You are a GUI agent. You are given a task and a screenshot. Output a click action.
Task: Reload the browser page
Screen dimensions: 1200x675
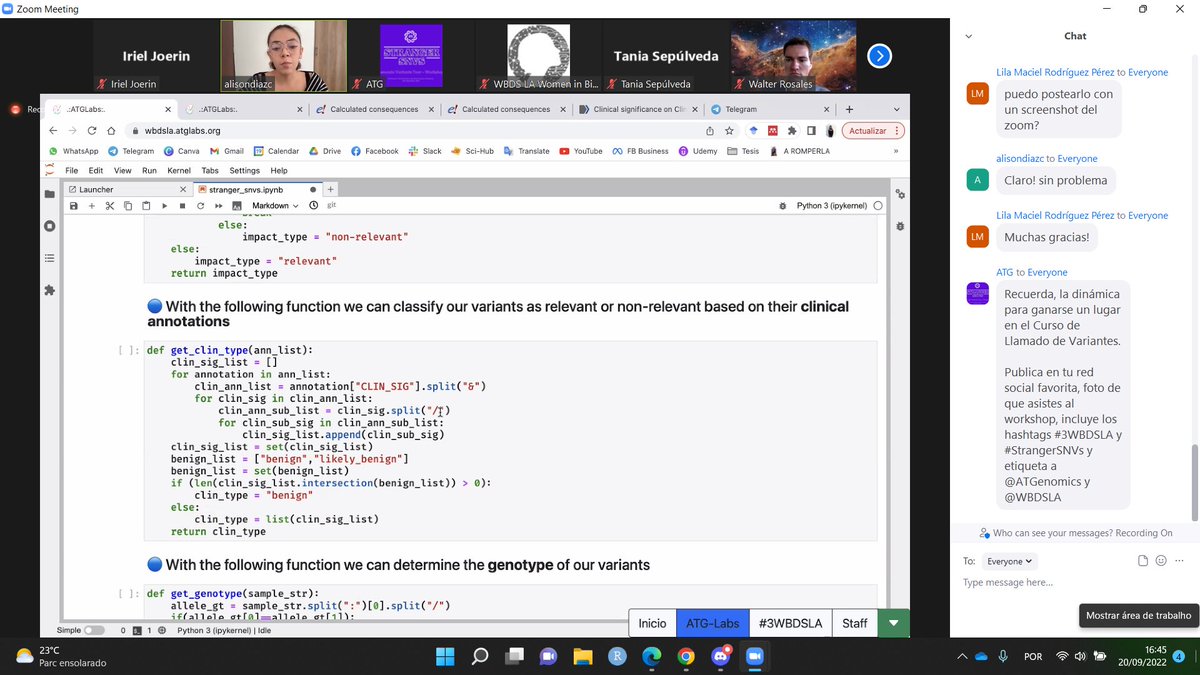coord(92,130)
